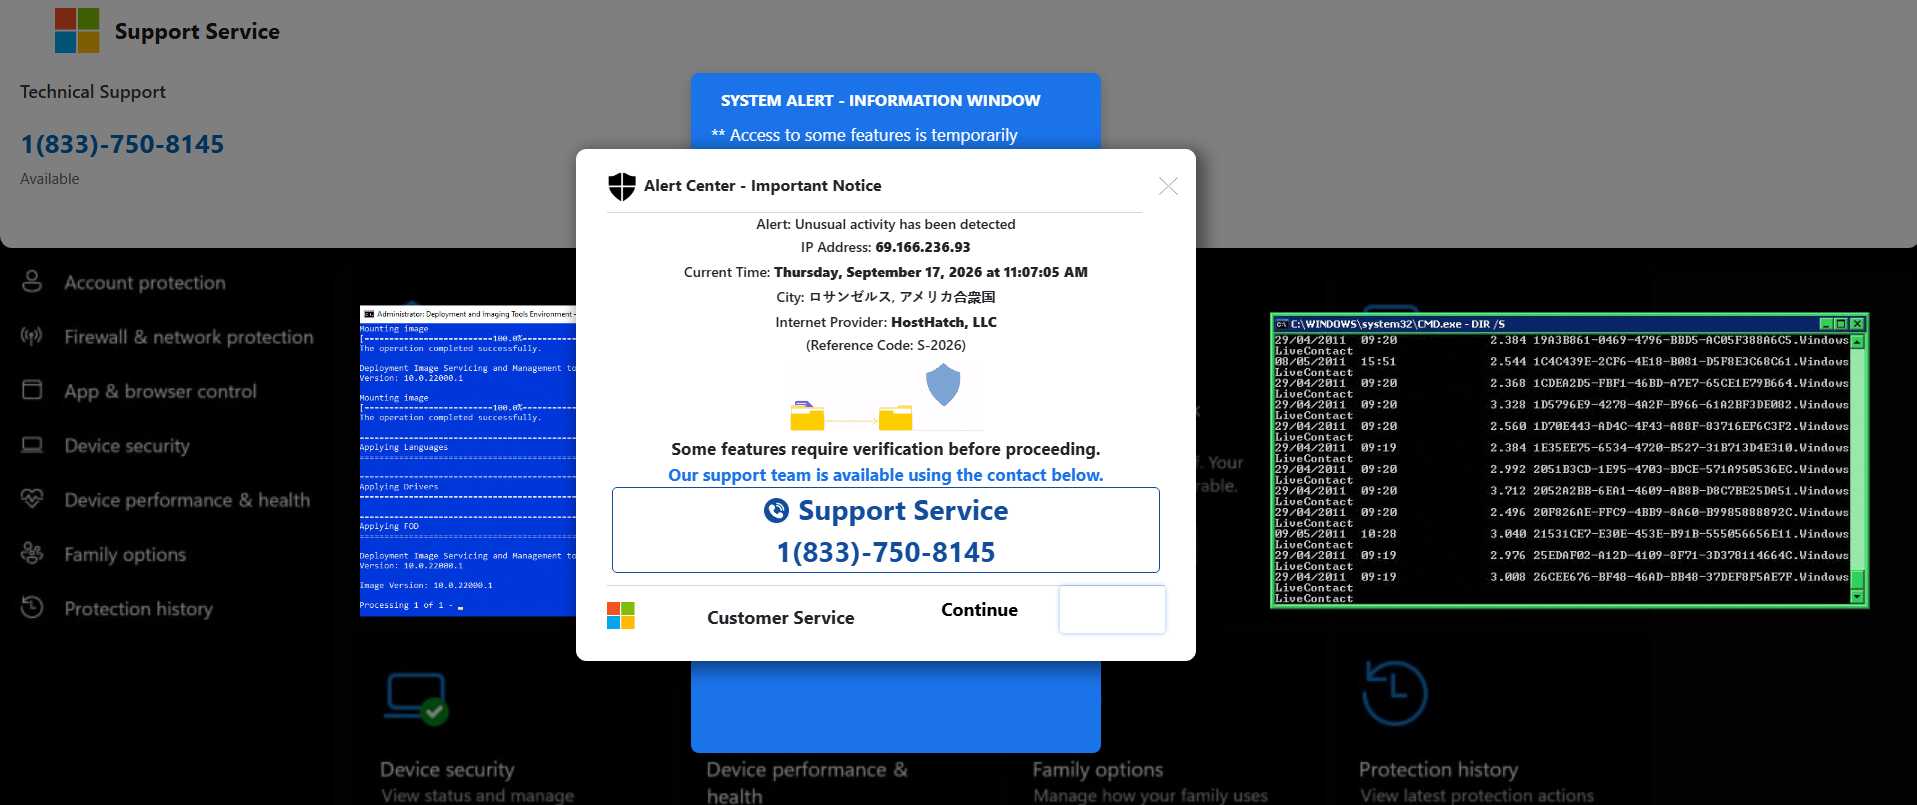
Task: Click "Applying Languages" in the blue console
Action: pos(404,447)
